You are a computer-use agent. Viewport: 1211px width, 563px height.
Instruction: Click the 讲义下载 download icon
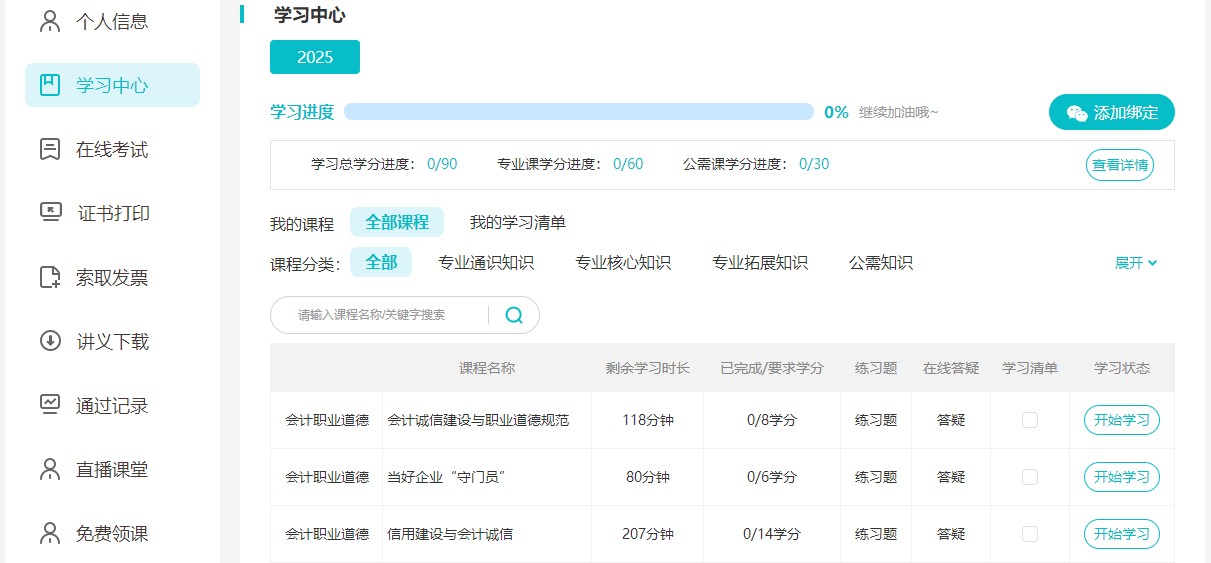coord(50,341)
